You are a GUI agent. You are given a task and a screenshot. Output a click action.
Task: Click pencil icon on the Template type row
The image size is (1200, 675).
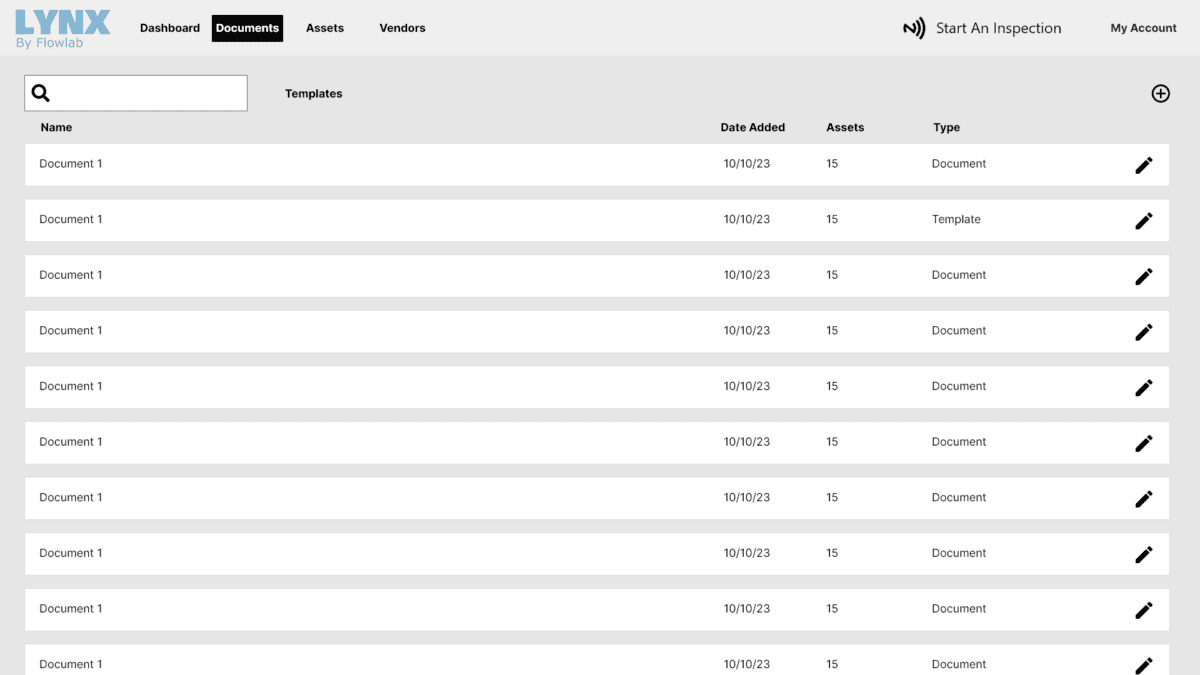click(x=1144, y=221)
